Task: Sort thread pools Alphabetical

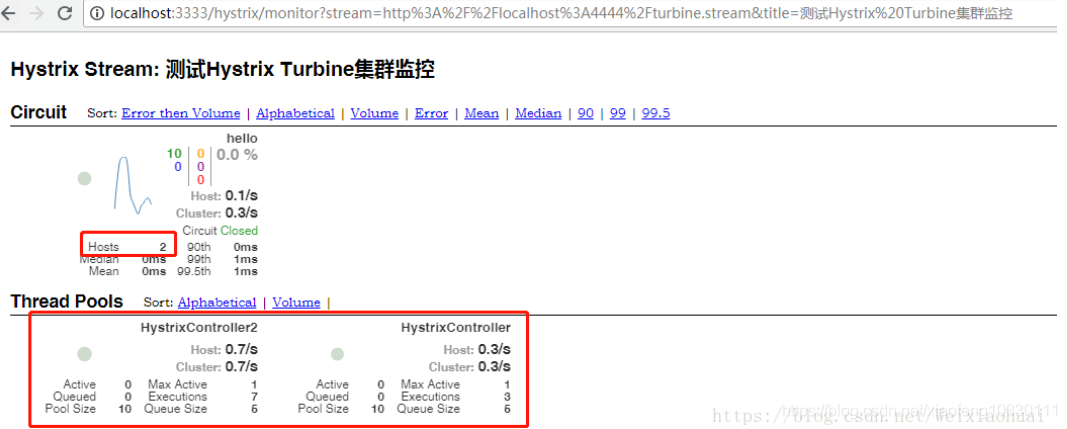Action: point(217,302)
